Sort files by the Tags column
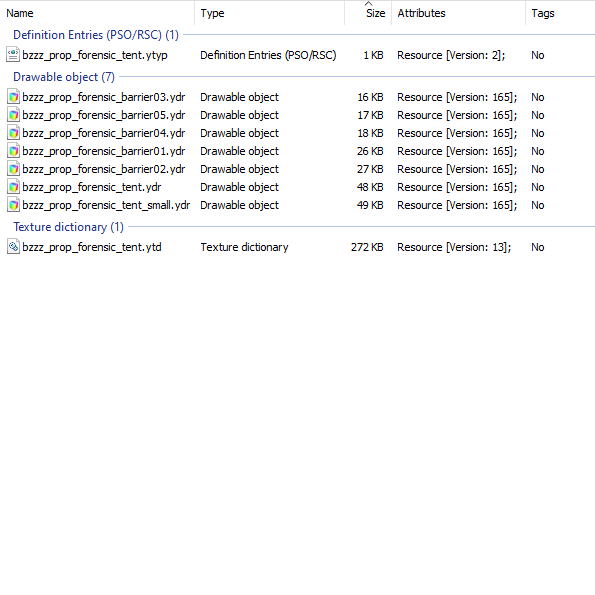The height and width of the screenshot is (595, 595). [x=560, y=13]
